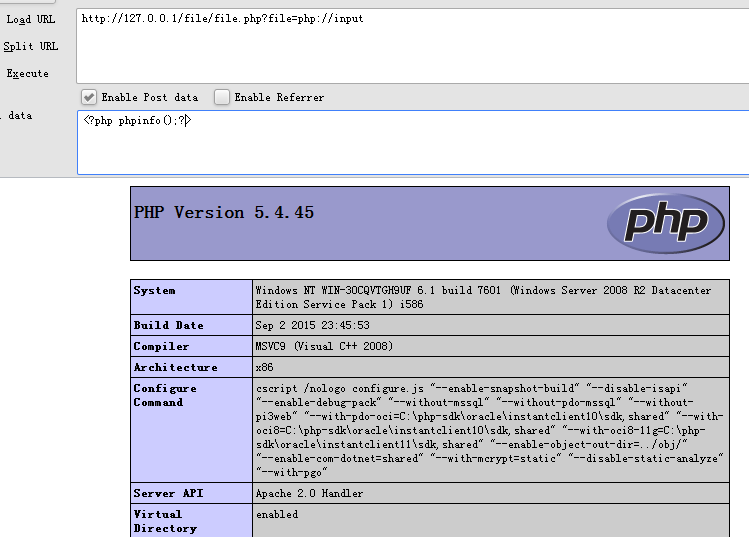Image resolution: width=749 pixels, height=537 pixels.
Task: Click the 'Apache 2.0 Handler' value
Action: (309, 494)
